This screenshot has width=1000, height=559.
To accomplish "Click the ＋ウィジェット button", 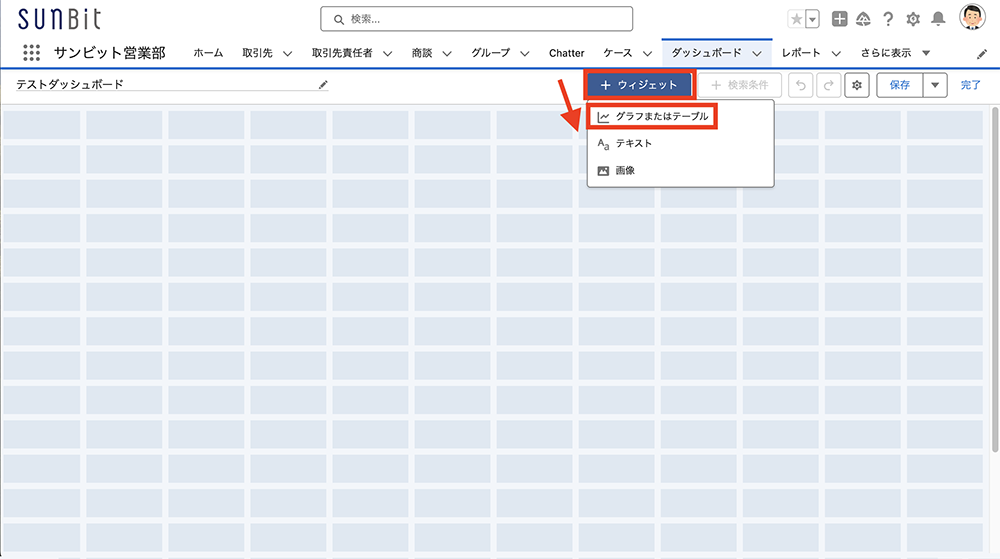I will pyautogui.click(x=638, y=85).
